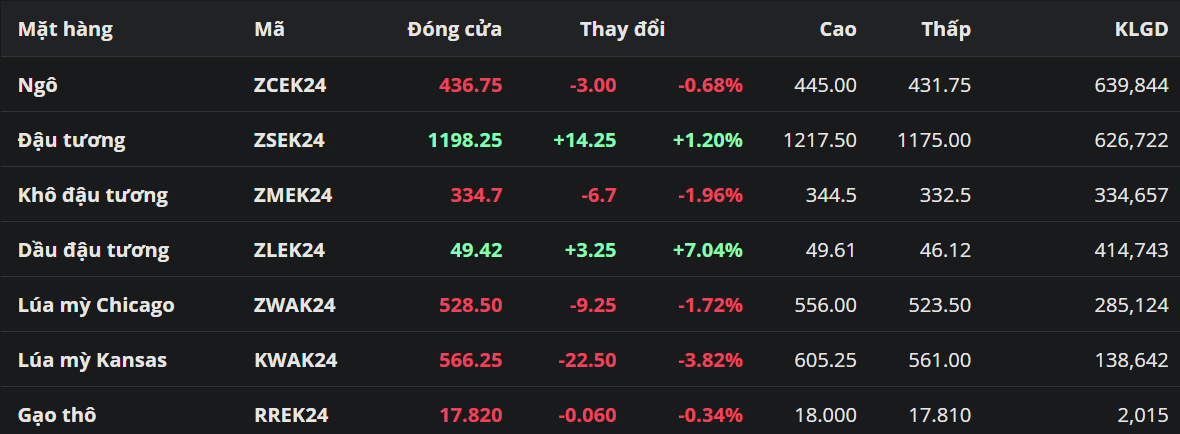This screenshot has height=434, width=1180.
Task: Open 'Lúa mỳ Chicago' commodity row
Action: pos(96,305)
